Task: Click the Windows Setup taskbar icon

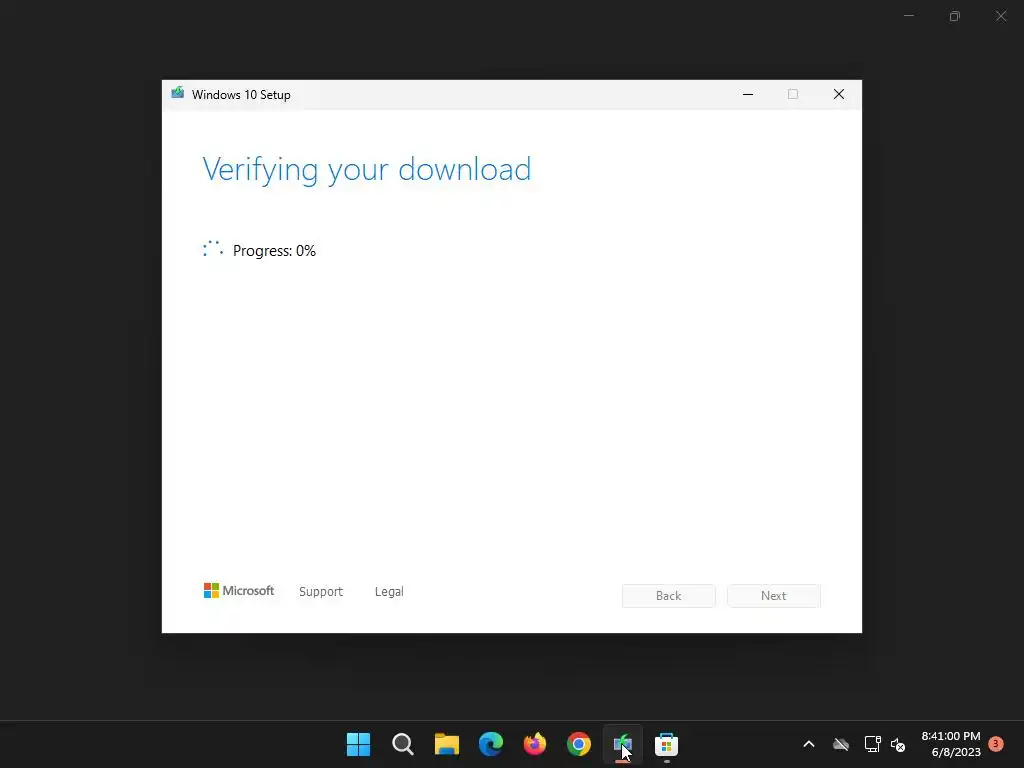Action: click(622, 744)
